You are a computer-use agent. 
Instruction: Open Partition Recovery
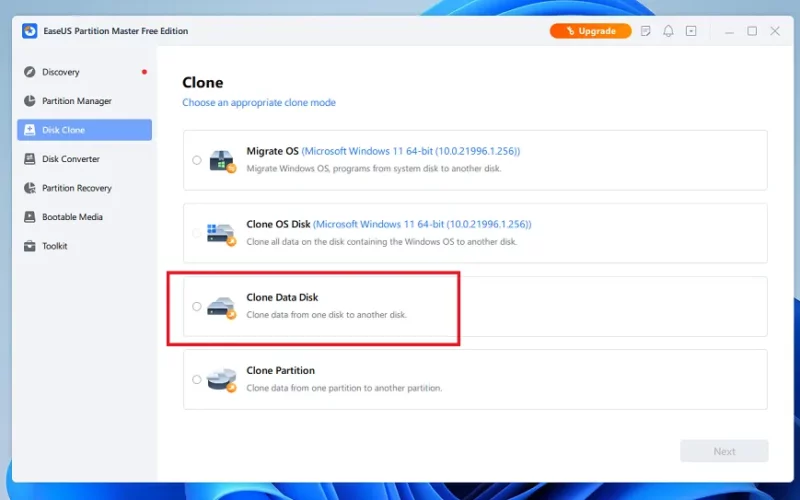coord(84,188)
